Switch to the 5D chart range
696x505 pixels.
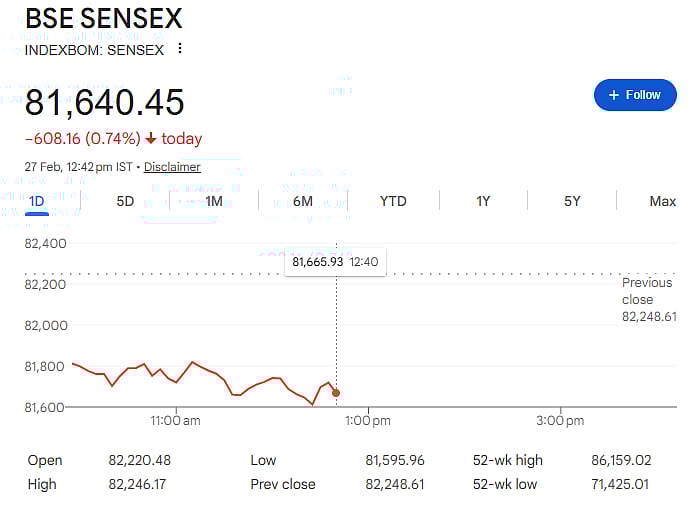point(125,201)
